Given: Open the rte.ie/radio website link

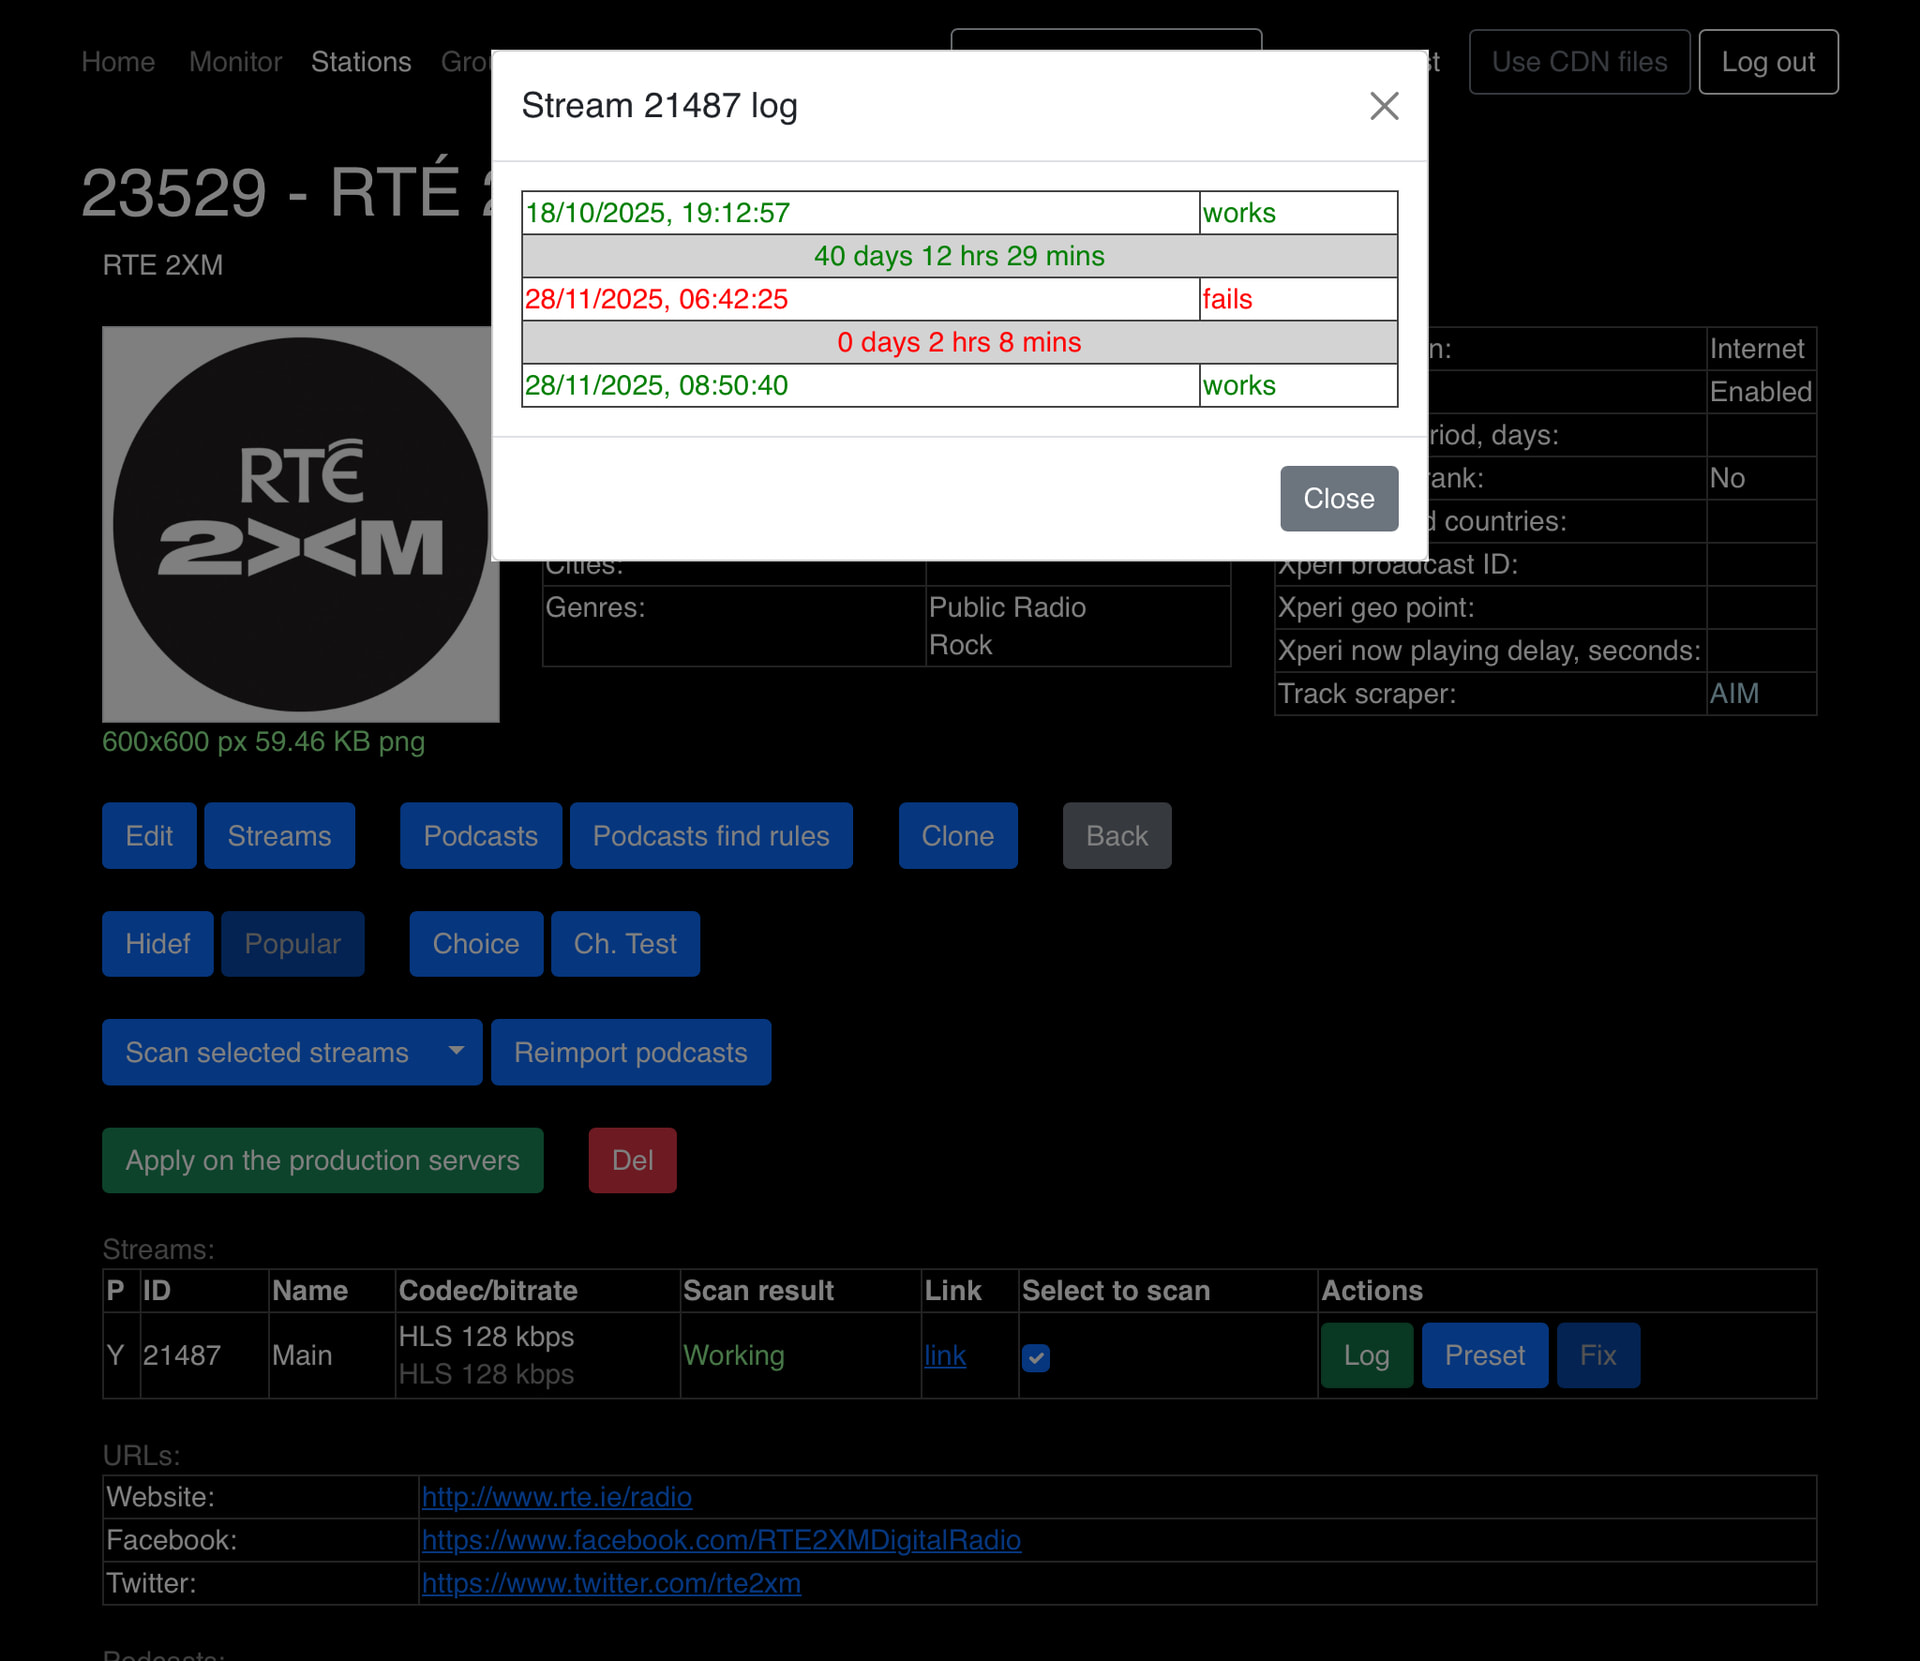Looking at the screenshot, I should (556, 1496).
